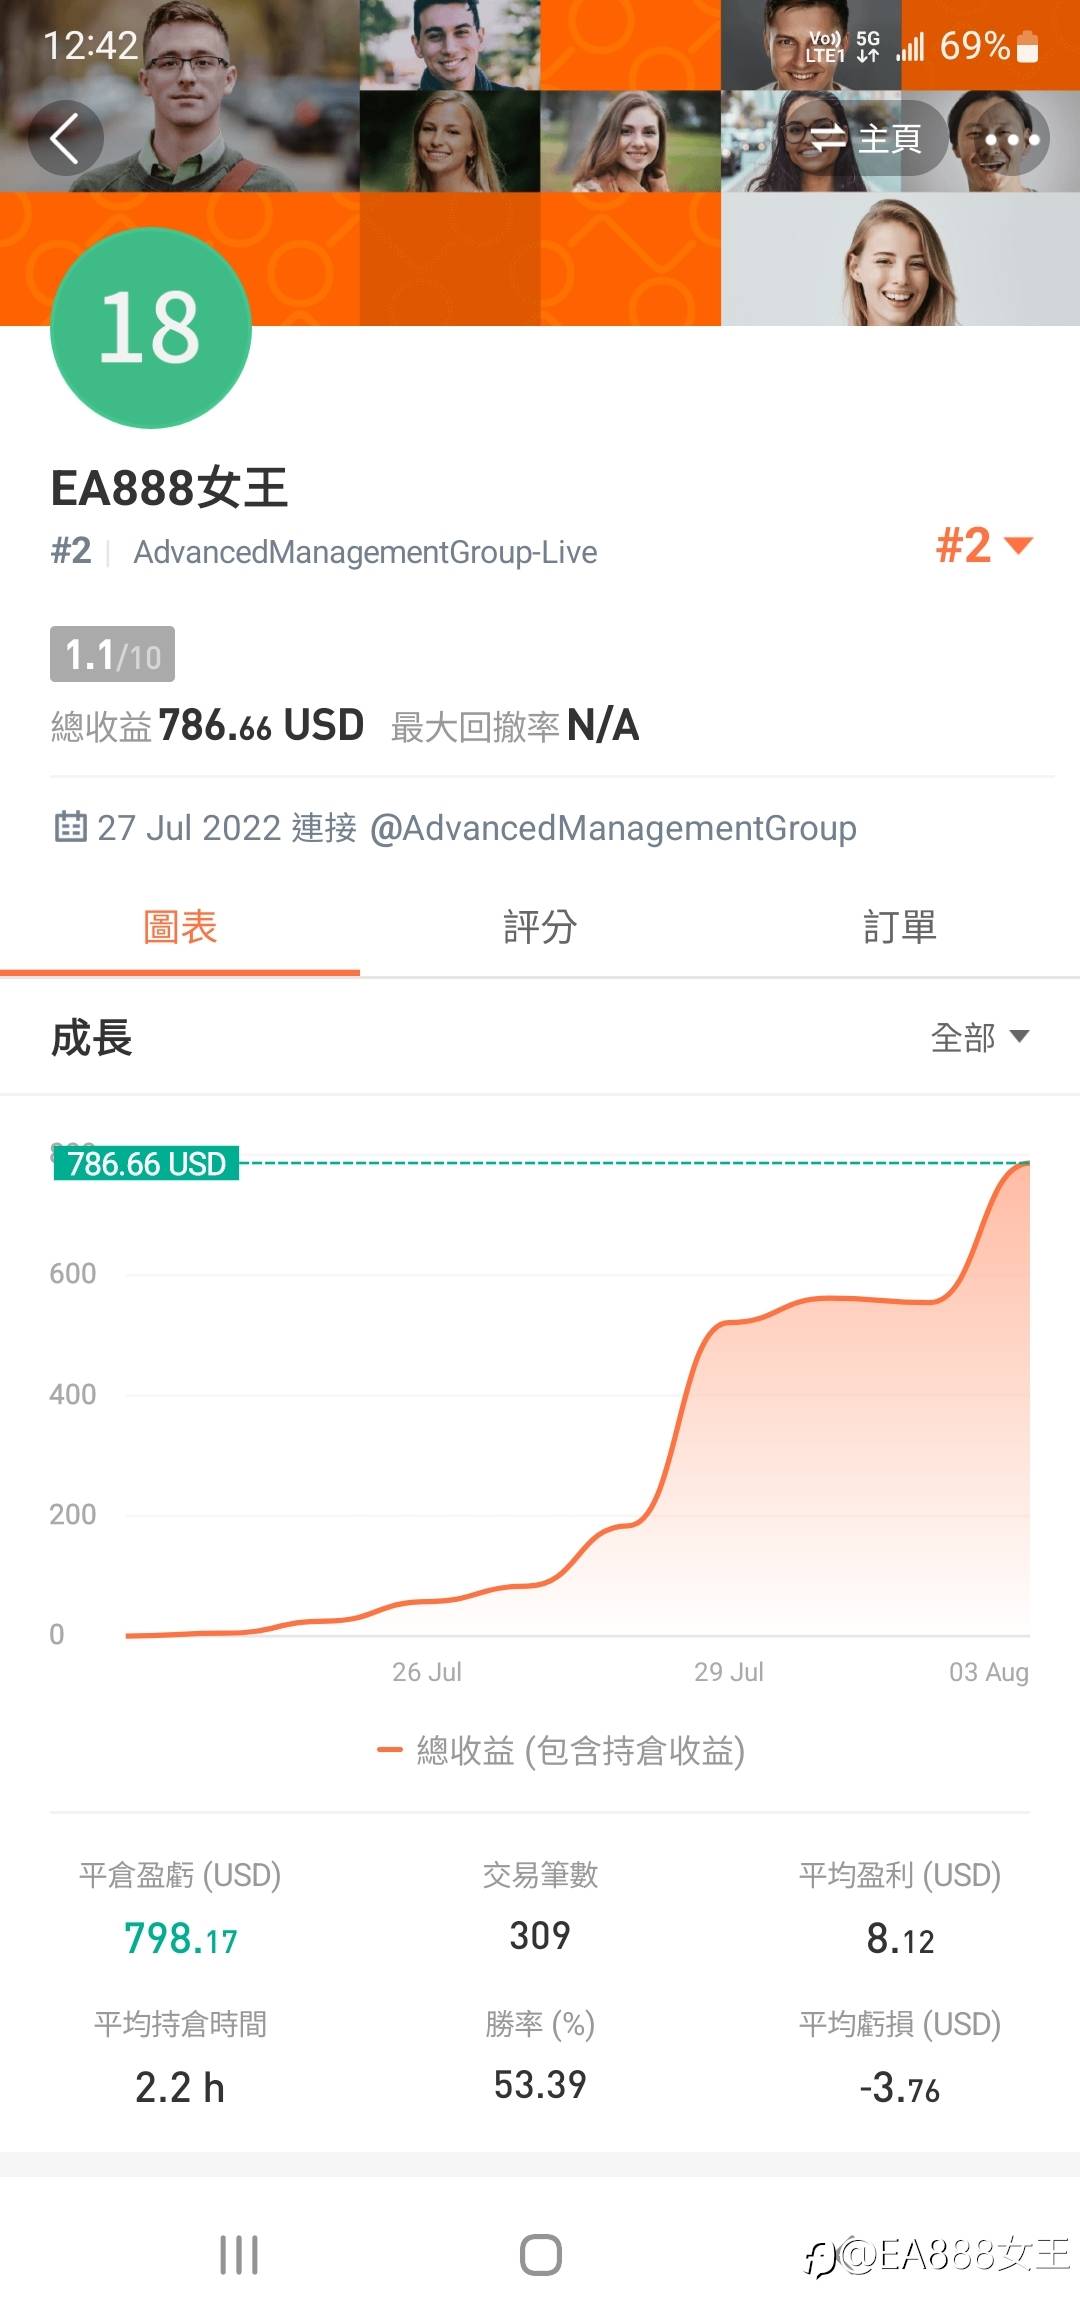Tap the AdvancedManagementGroup-Live server name
1080x2316 pixels.
365,552
